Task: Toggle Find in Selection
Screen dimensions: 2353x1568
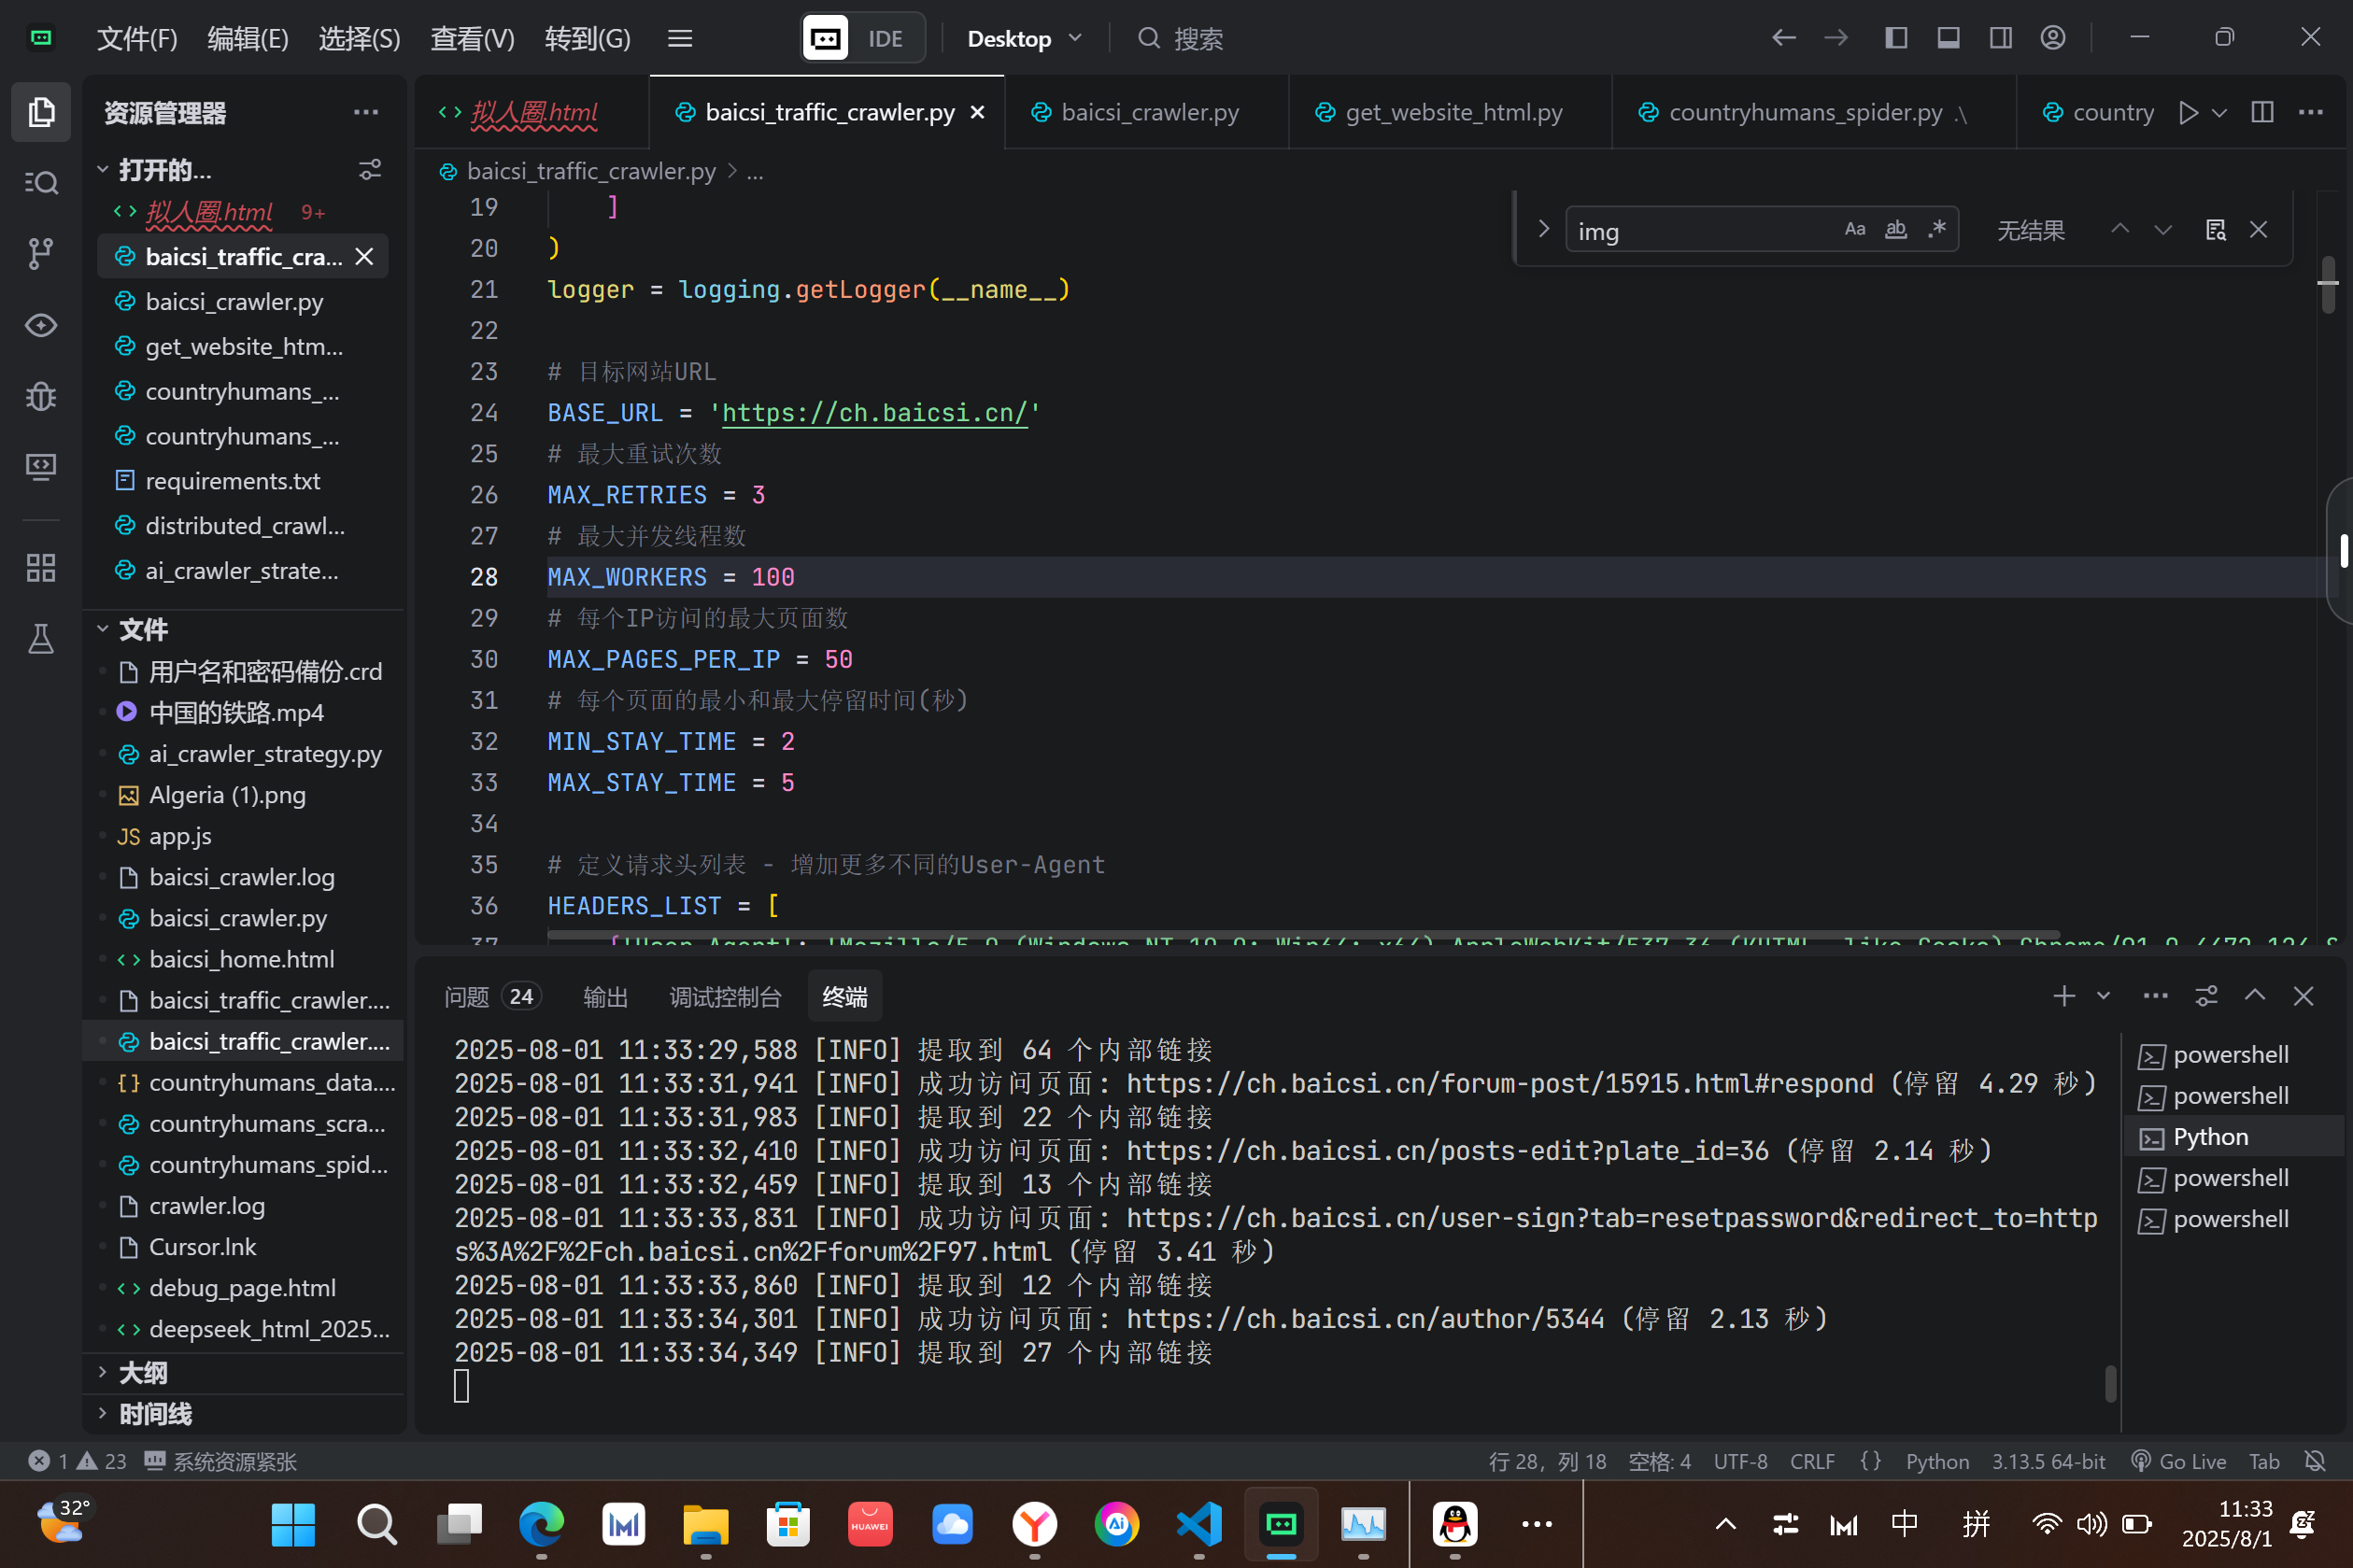Action: [x=2216, y=230]
